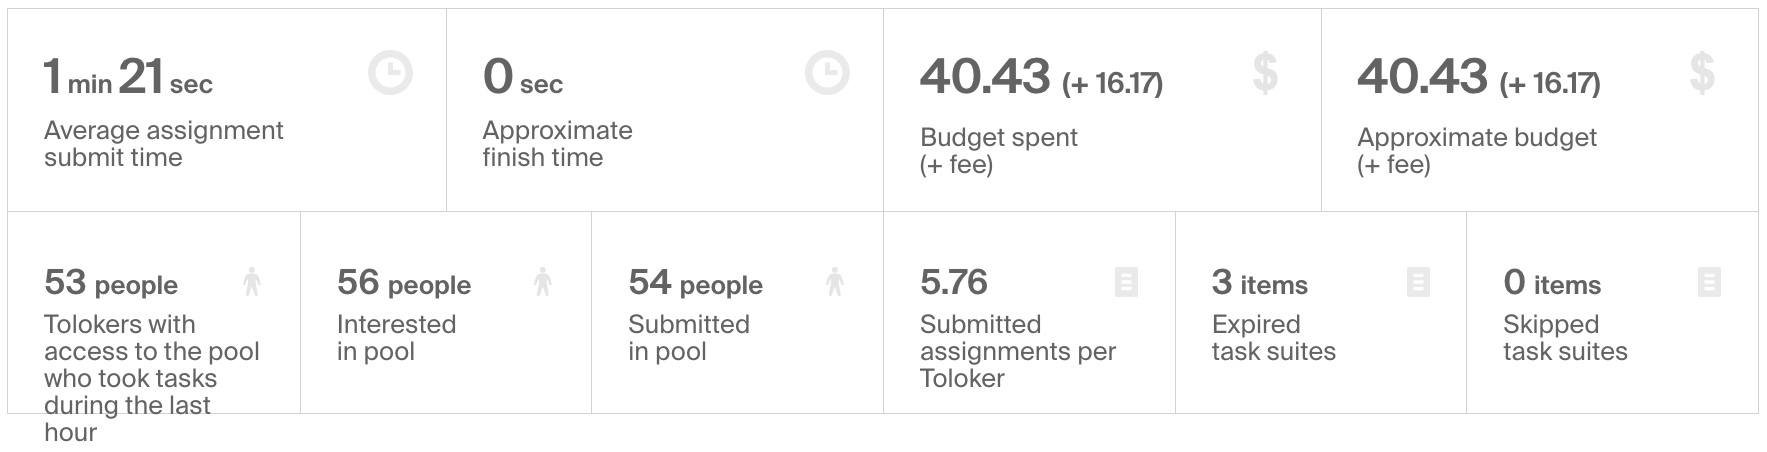This screenshot has height=452, width=1767.
Task: Click the 3 items expired value
Action: (x=1259, y=284)
